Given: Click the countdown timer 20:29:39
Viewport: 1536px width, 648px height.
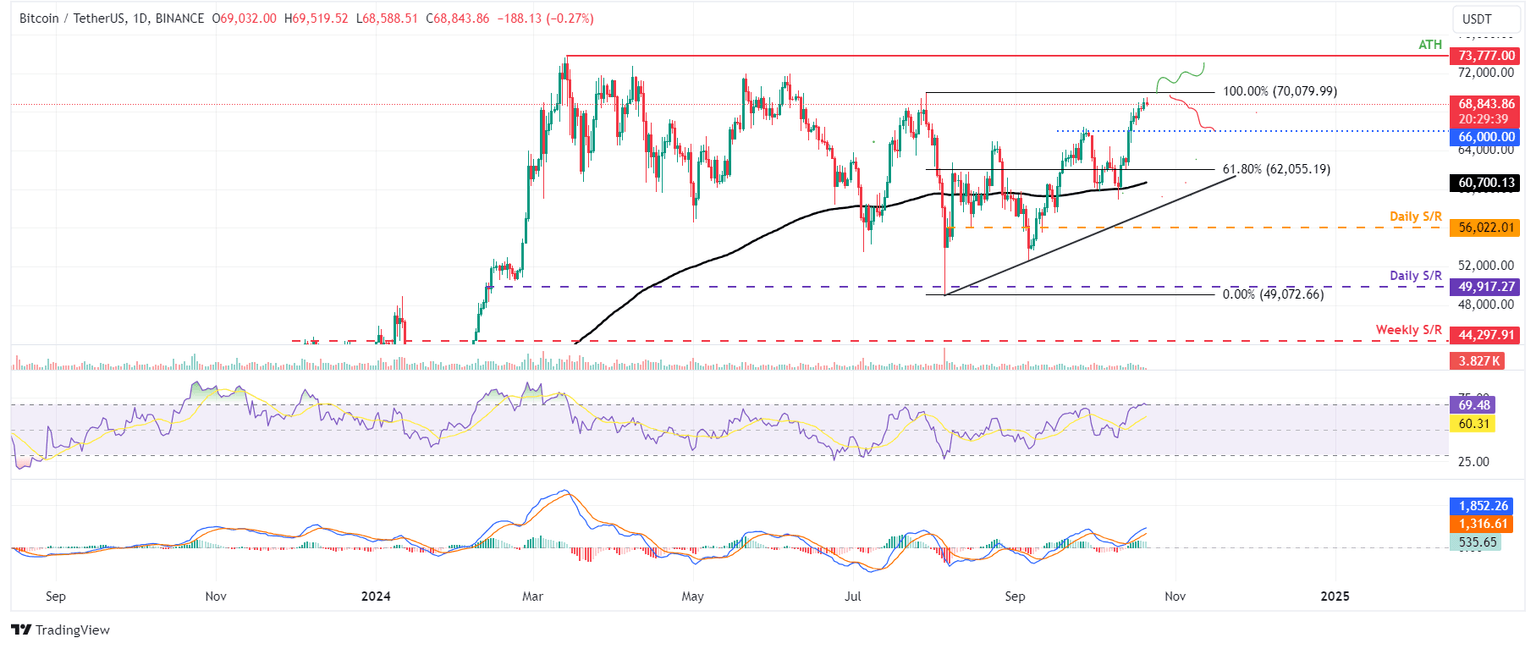Looking at the screenshot, I should 1483,118.
